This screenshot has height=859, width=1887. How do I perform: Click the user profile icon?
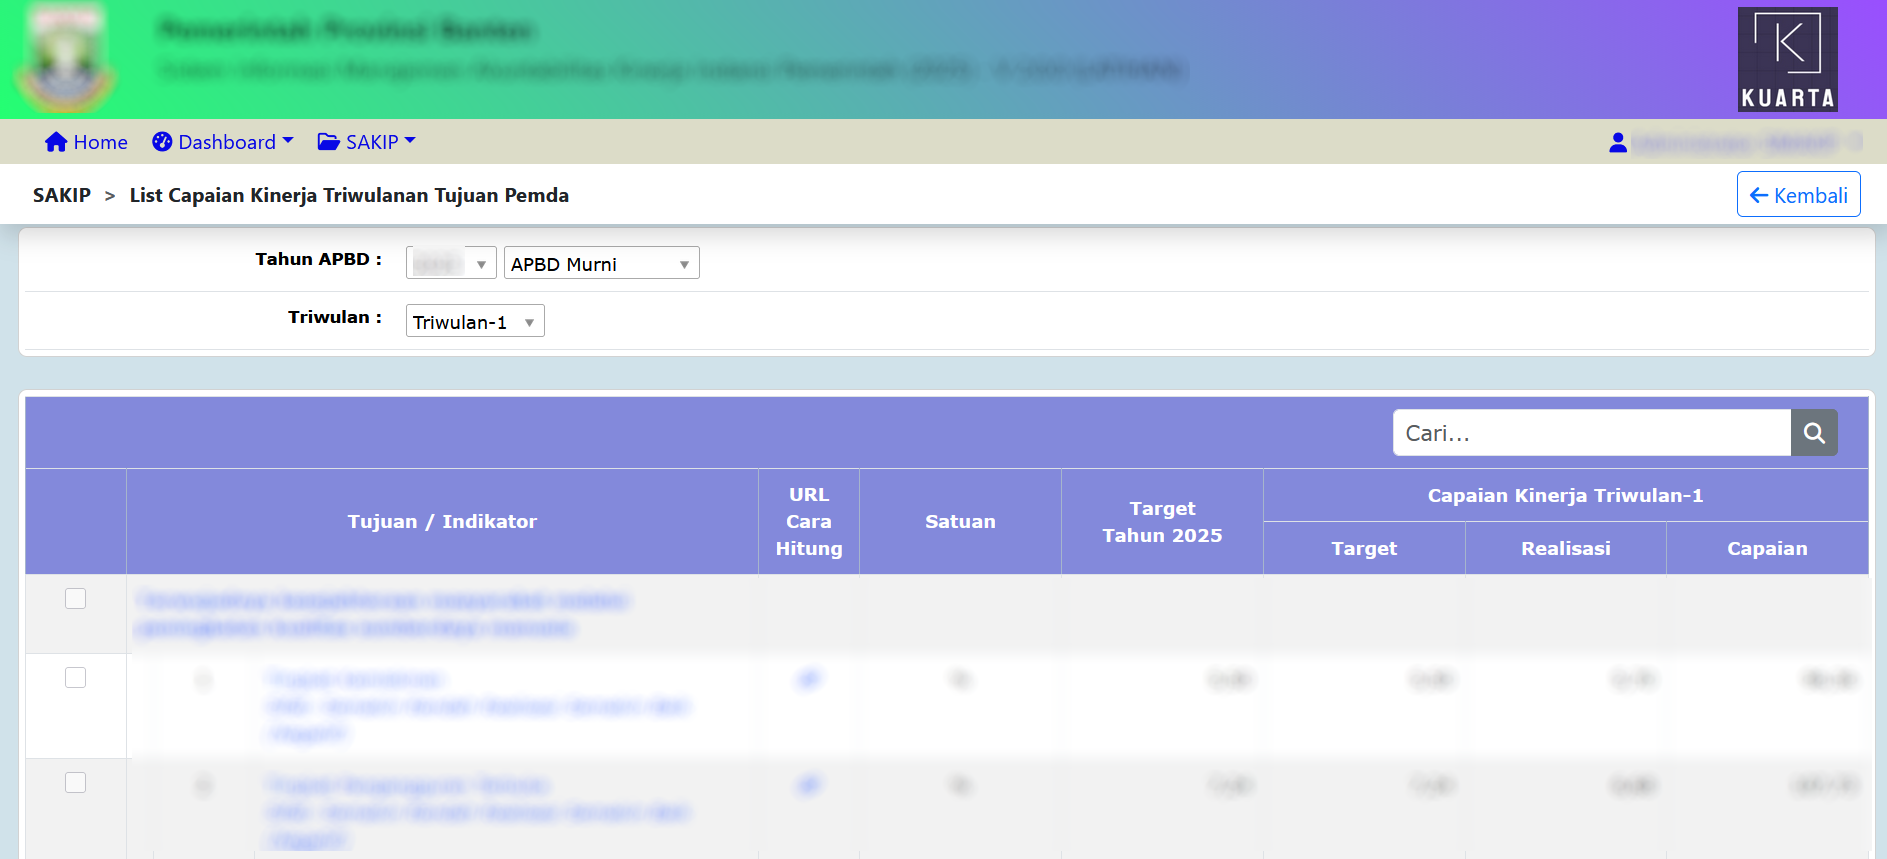click(x=1617, y=143)
